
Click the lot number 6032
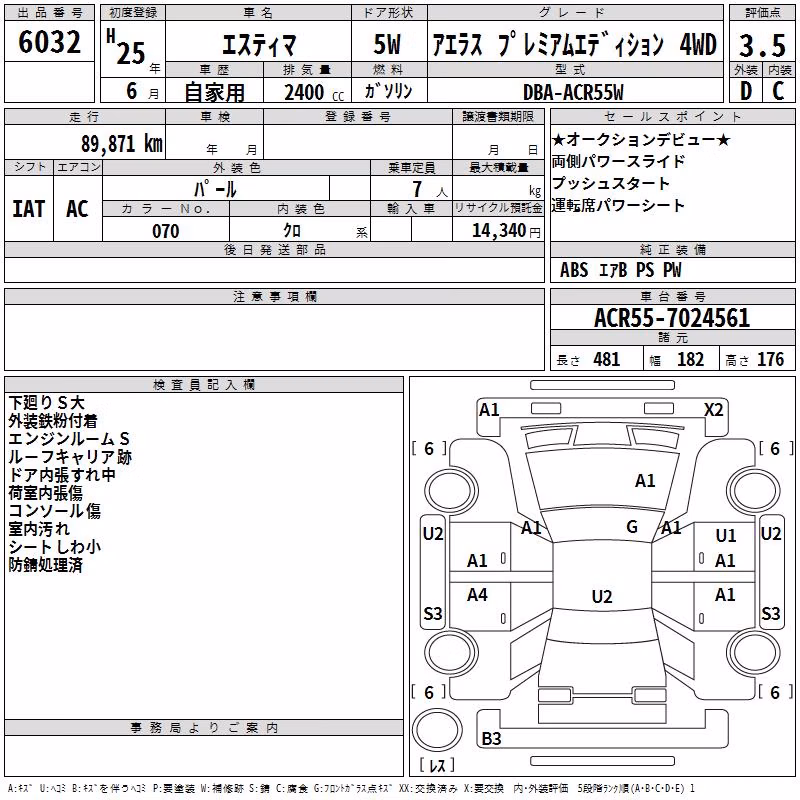pyautogui.click(x=49, y=42)
